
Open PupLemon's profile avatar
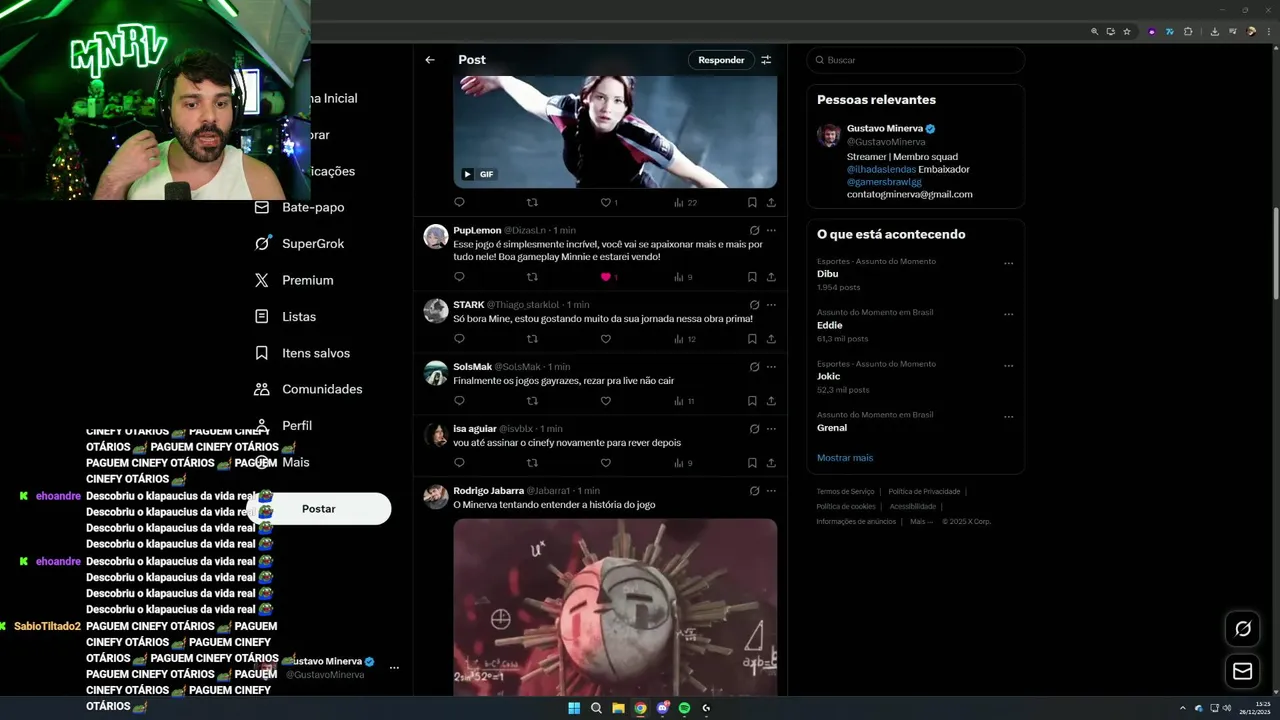point(436,236)
